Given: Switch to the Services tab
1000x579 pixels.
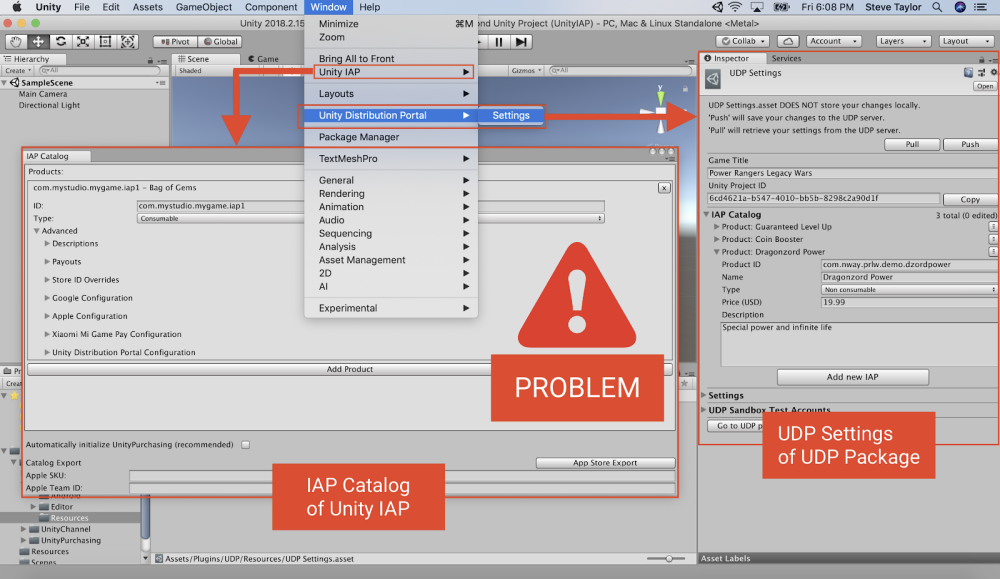Looking at the screenshot, I should [x=786, y=58].
